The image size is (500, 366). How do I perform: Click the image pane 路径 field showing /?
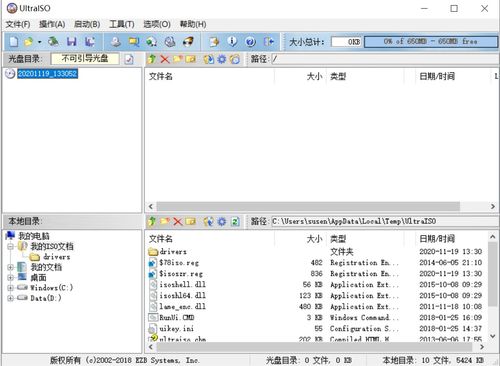tap(384, 59)
